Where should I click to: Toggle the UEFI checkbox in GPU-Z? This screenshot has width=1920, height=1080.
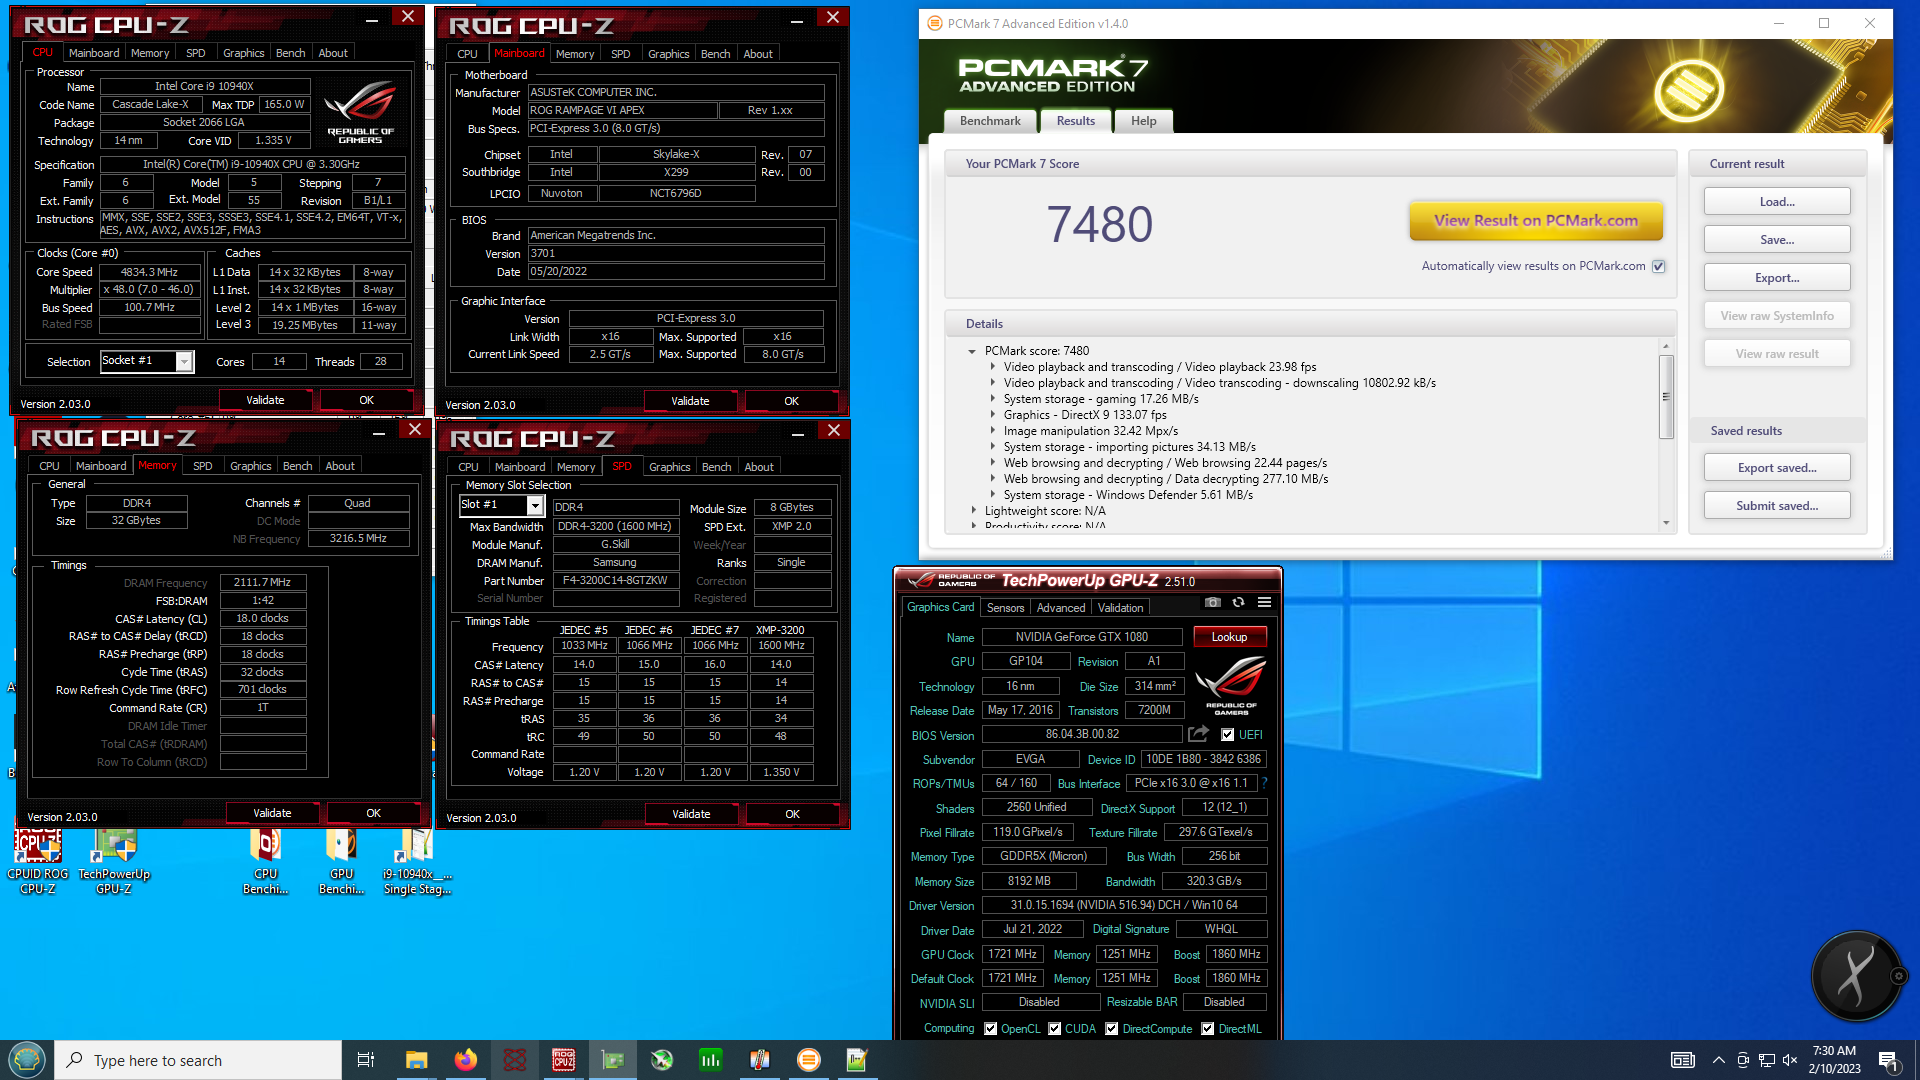[1228, 735]
